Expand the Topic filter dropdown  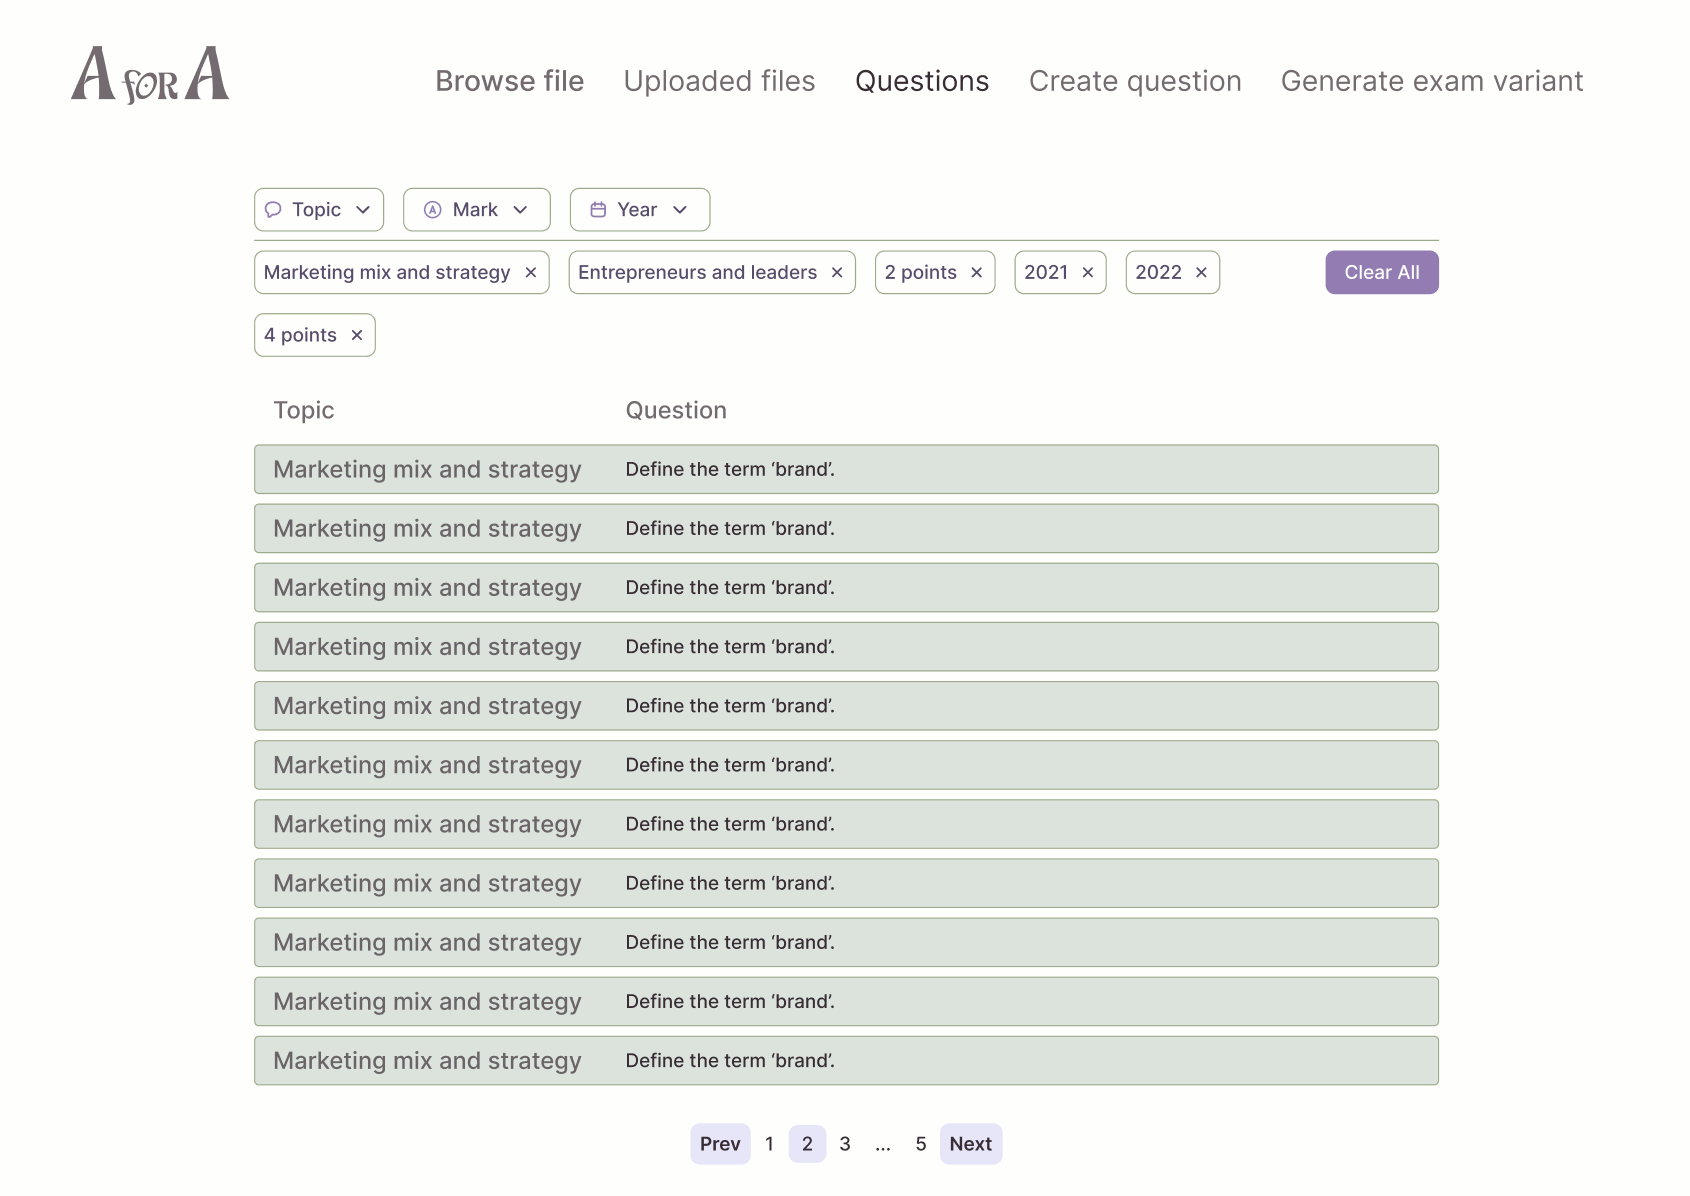pos(319,210)
